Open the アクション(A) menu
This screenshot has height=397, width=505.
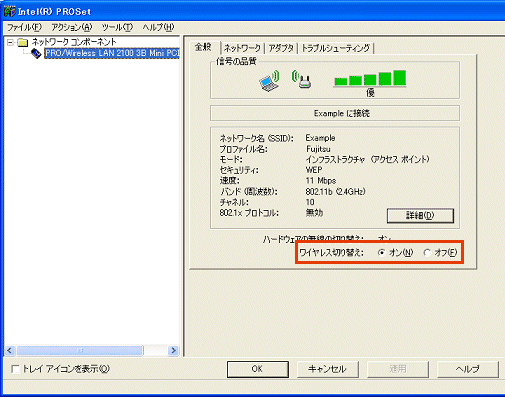point(72,27)
